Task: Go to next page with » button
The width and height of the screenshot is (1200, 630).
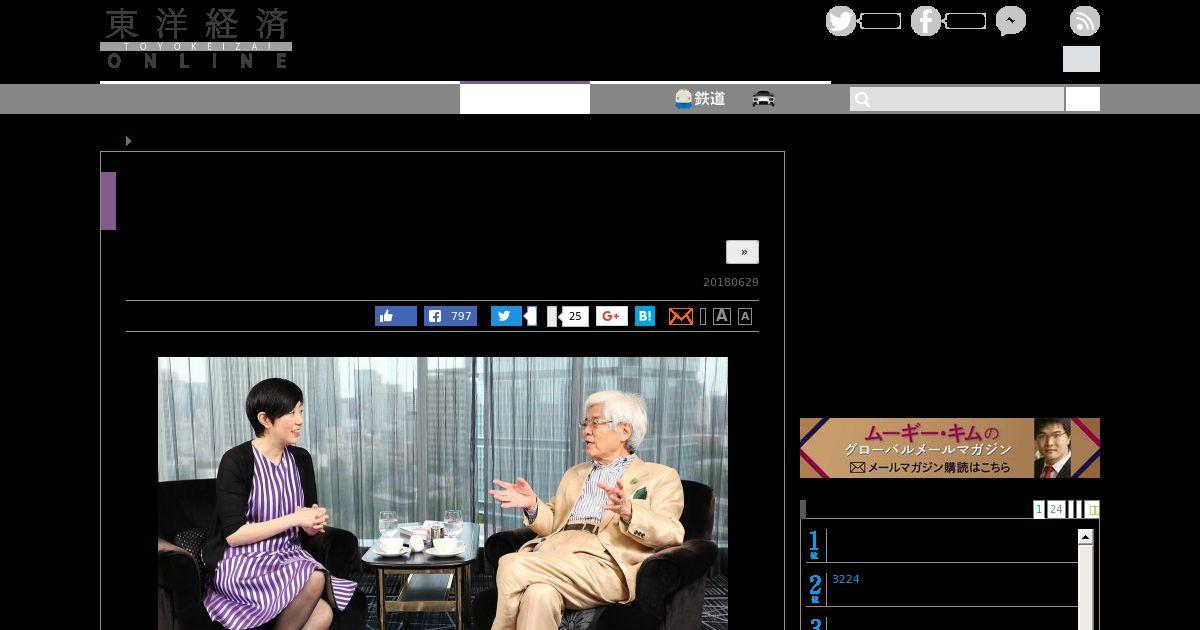Action: (x=742, y=252)
